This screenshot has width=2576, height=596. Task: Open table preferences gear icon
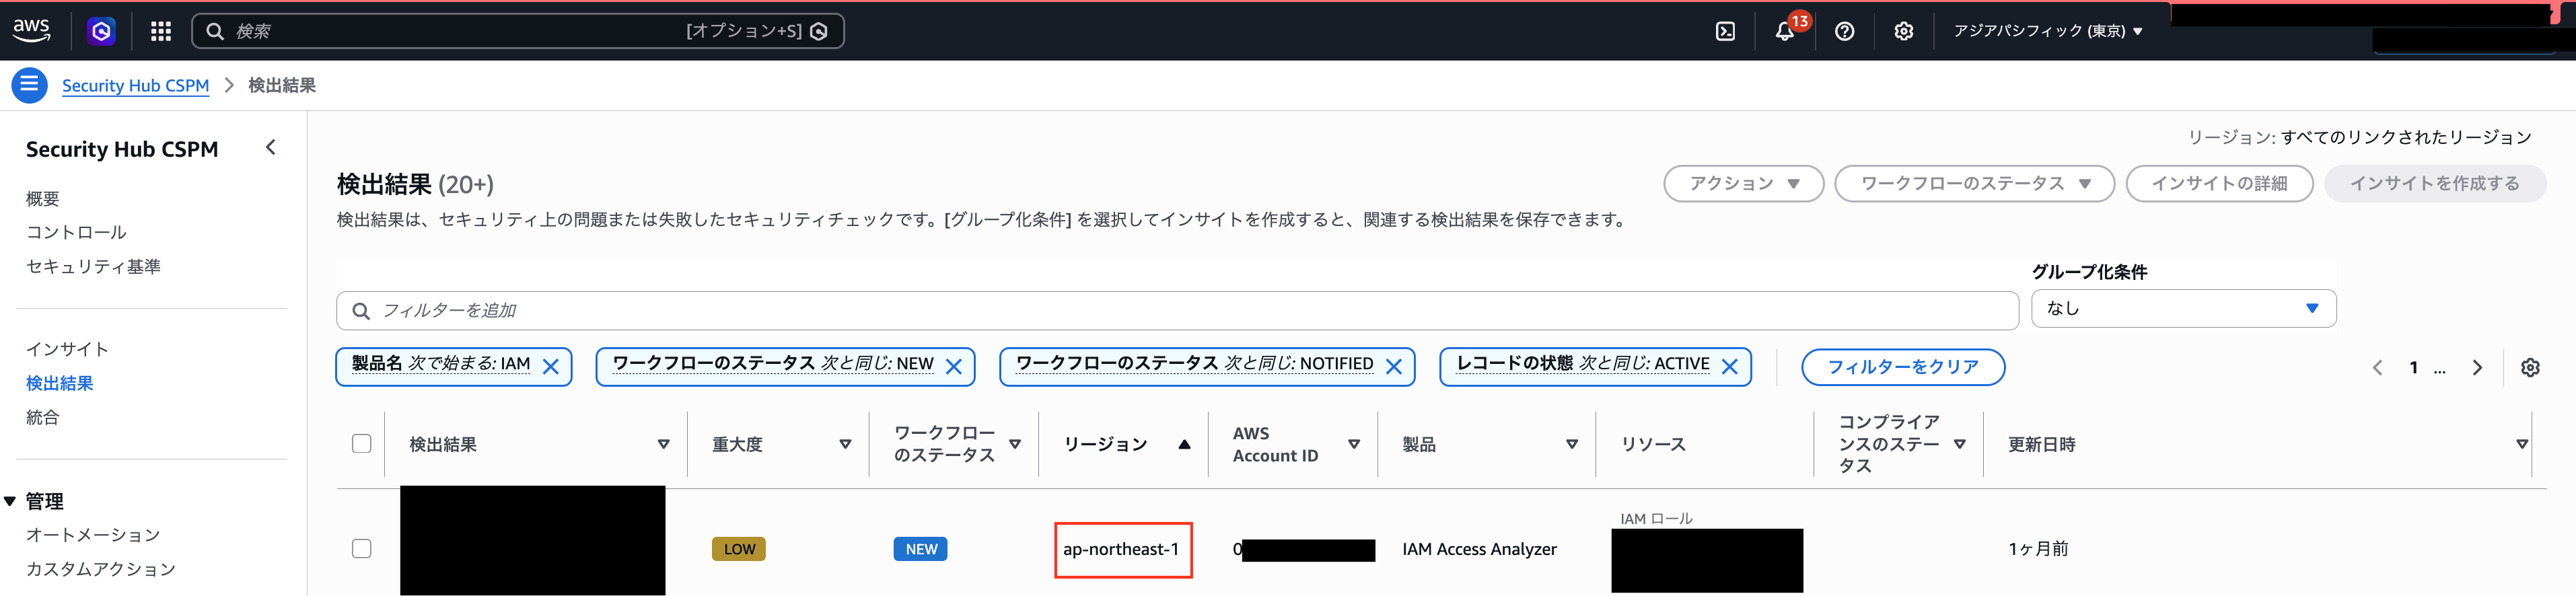click(2530, 368)
